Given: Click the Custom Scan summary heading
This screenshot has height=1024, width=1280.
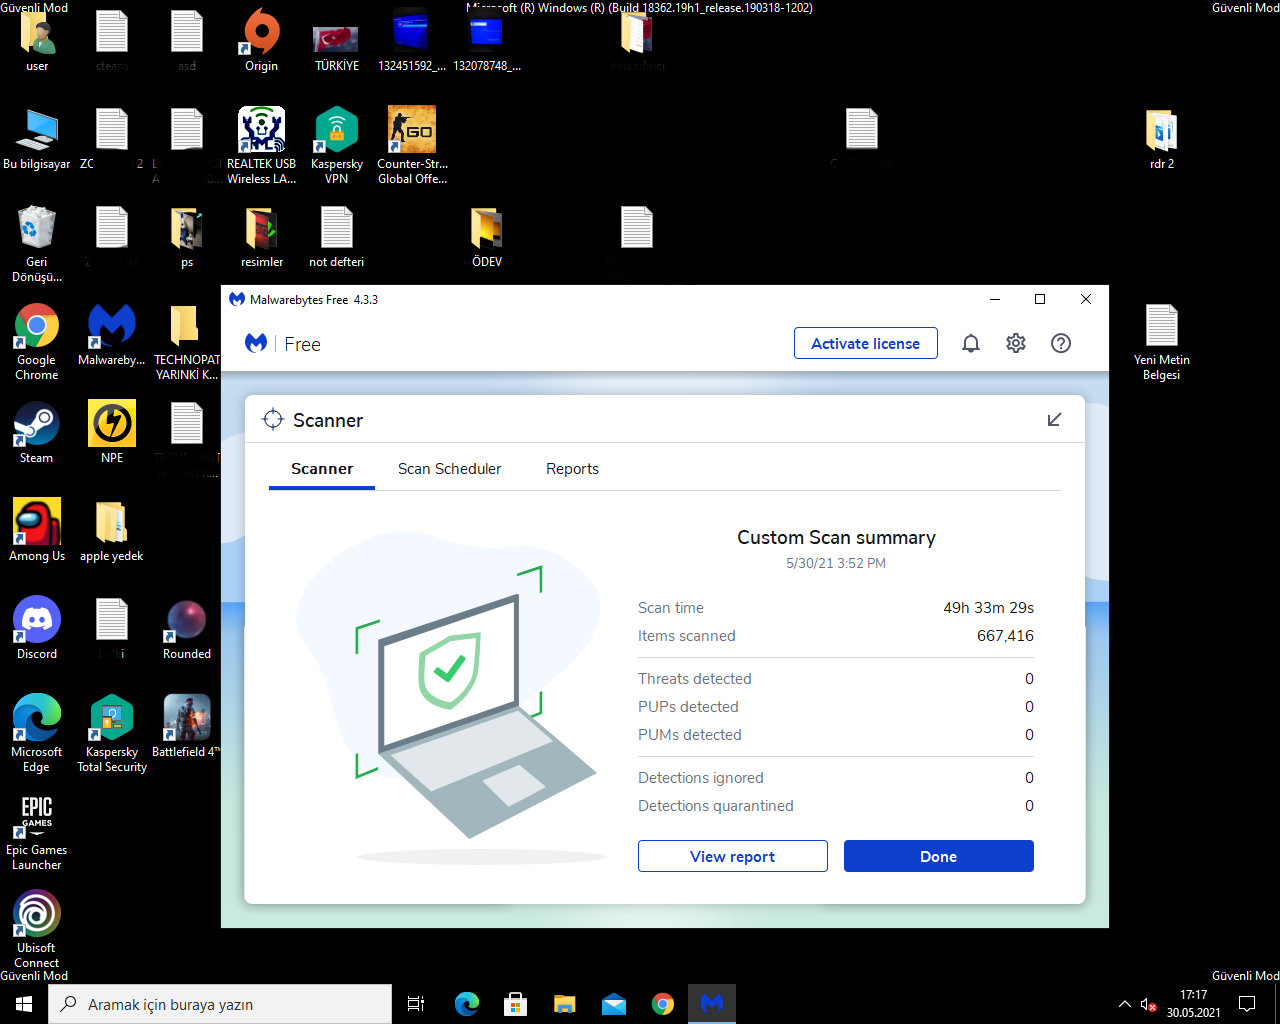Looking at the screenshot, I should [836, 538].
